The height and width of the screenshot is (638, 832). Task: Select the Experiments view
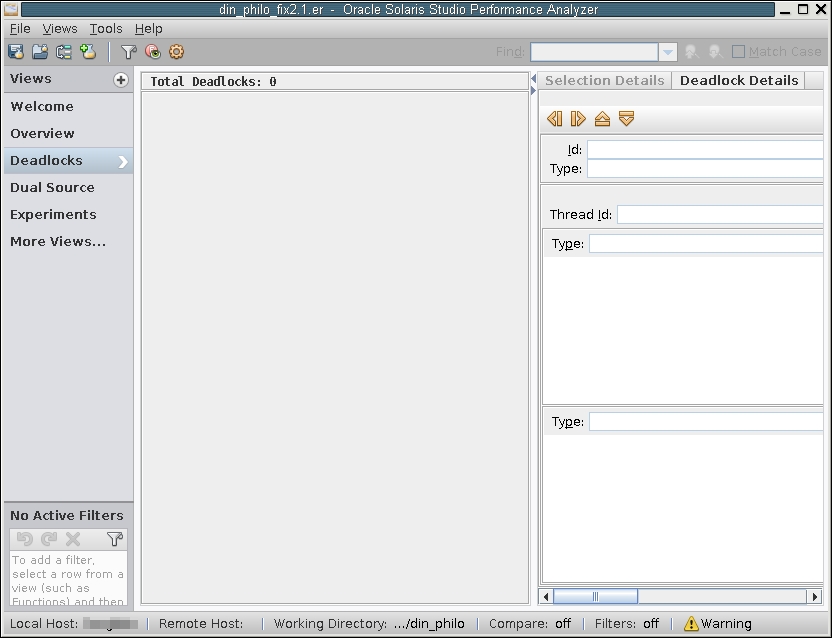pos(68,215)
